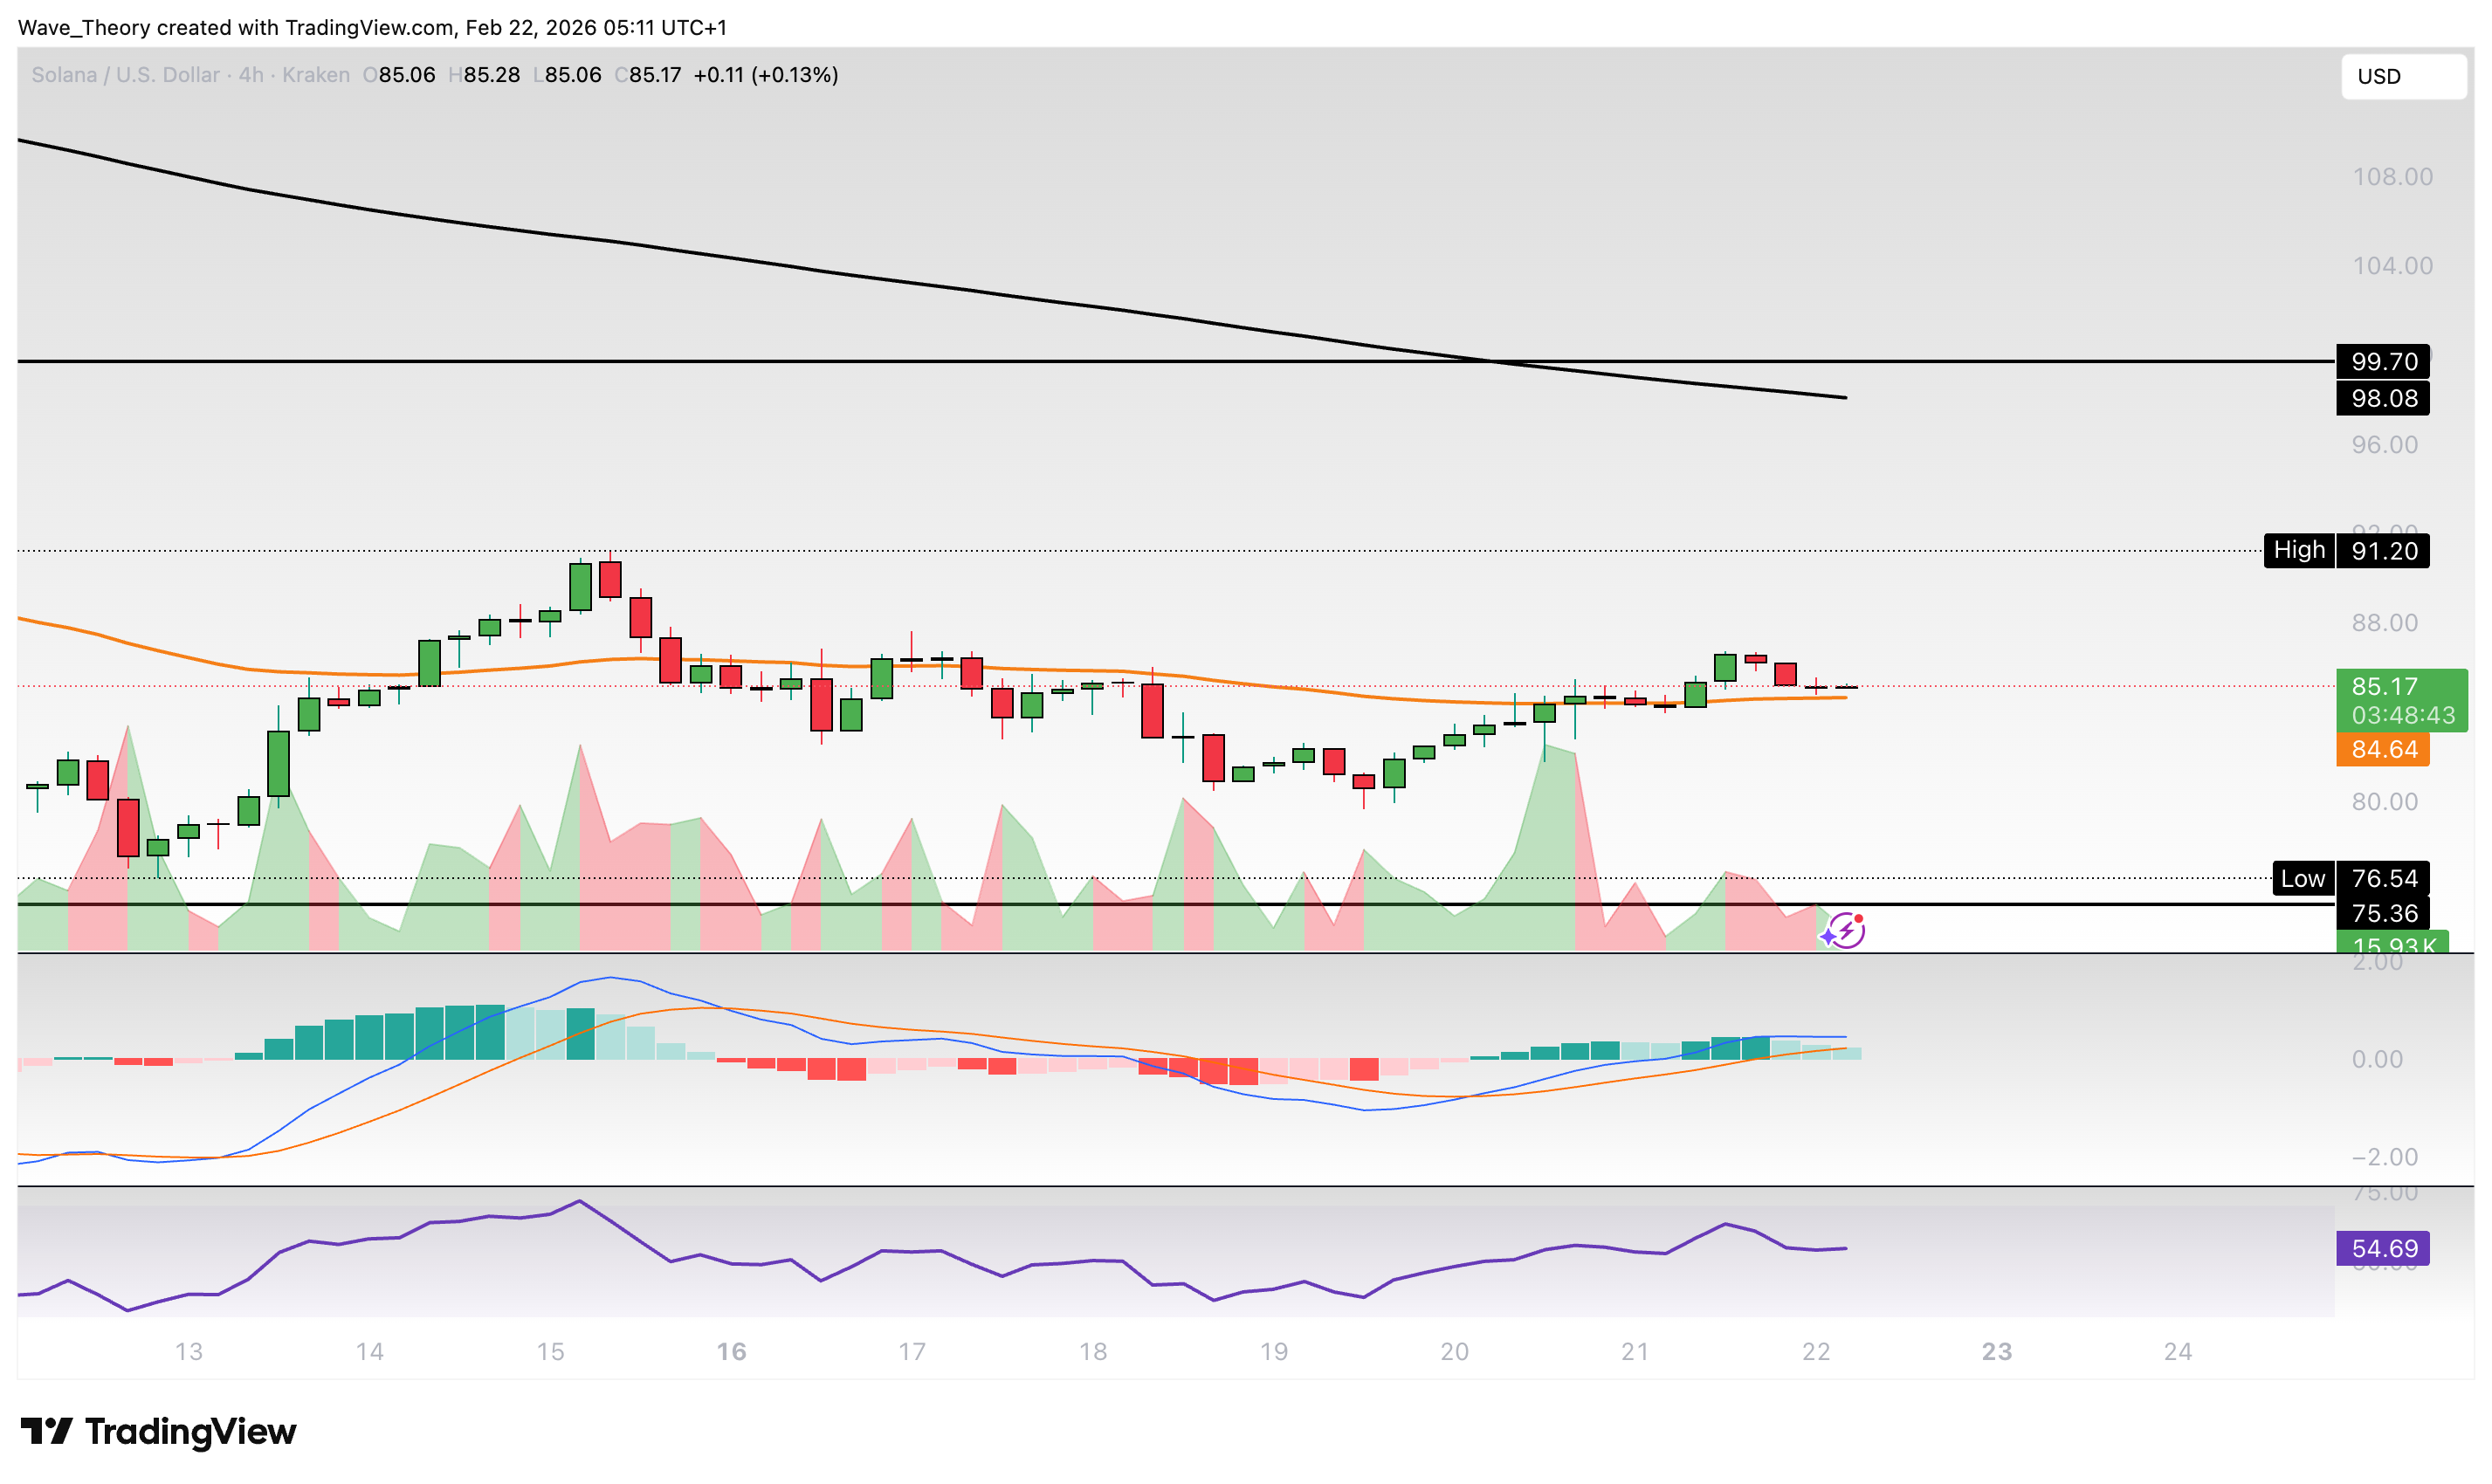This screenshot has width=2492, height=1484.
Task: Select the Kraken exchange name in the legend
Action: pyautogui.click(x=314, y=75)
